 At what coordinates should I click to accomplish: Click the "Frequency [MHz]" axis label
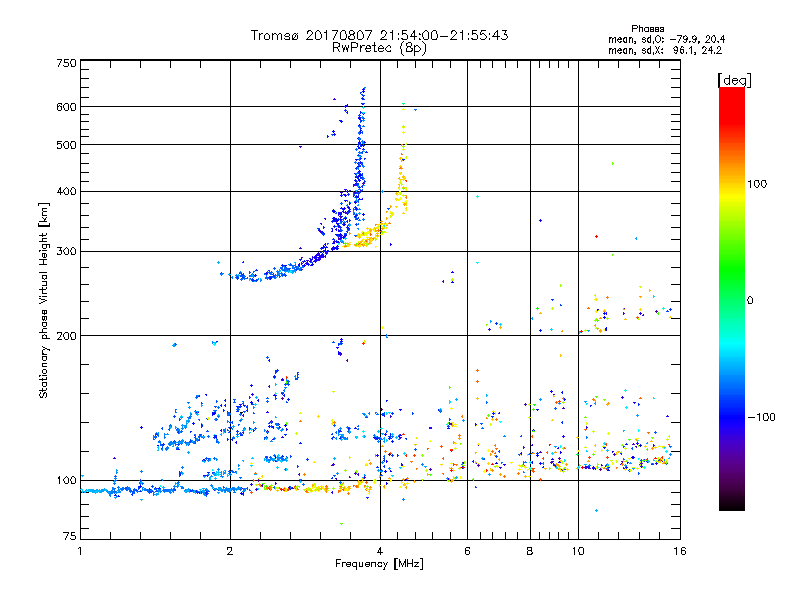pyautogui.click(x=379, y=564)
